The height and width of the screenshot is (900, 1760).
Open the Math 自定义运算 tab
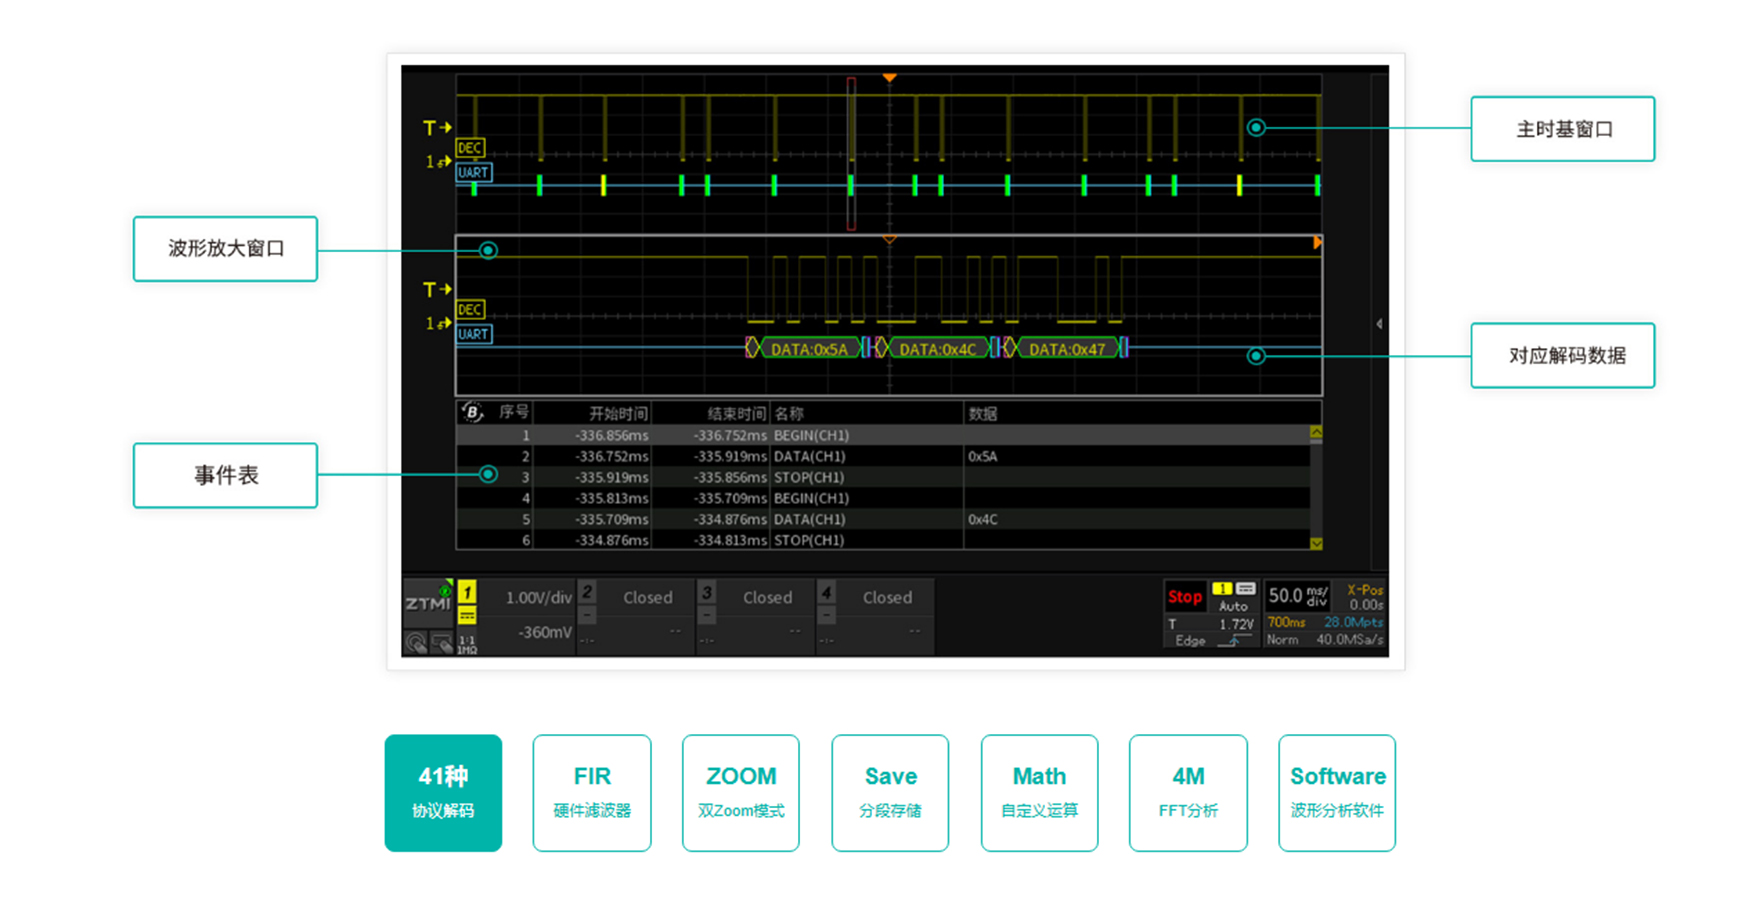1039,793
